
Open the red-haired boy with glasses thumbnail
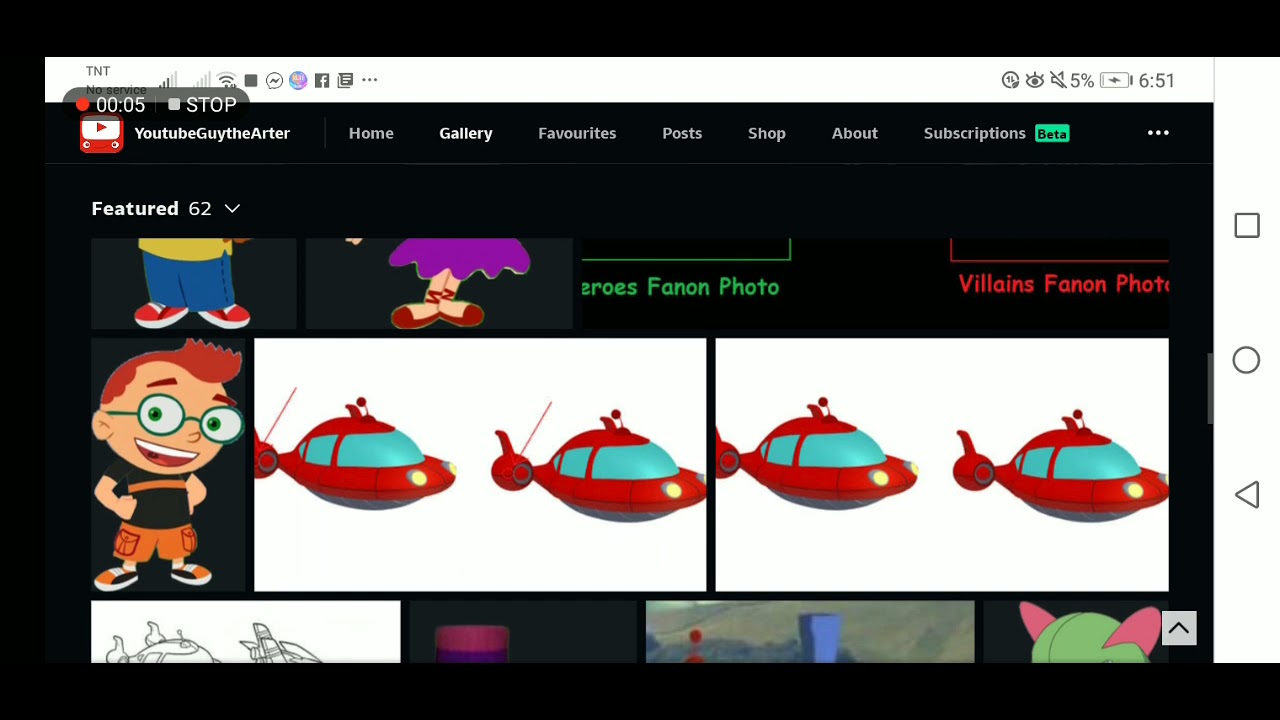tap(168, 465)
